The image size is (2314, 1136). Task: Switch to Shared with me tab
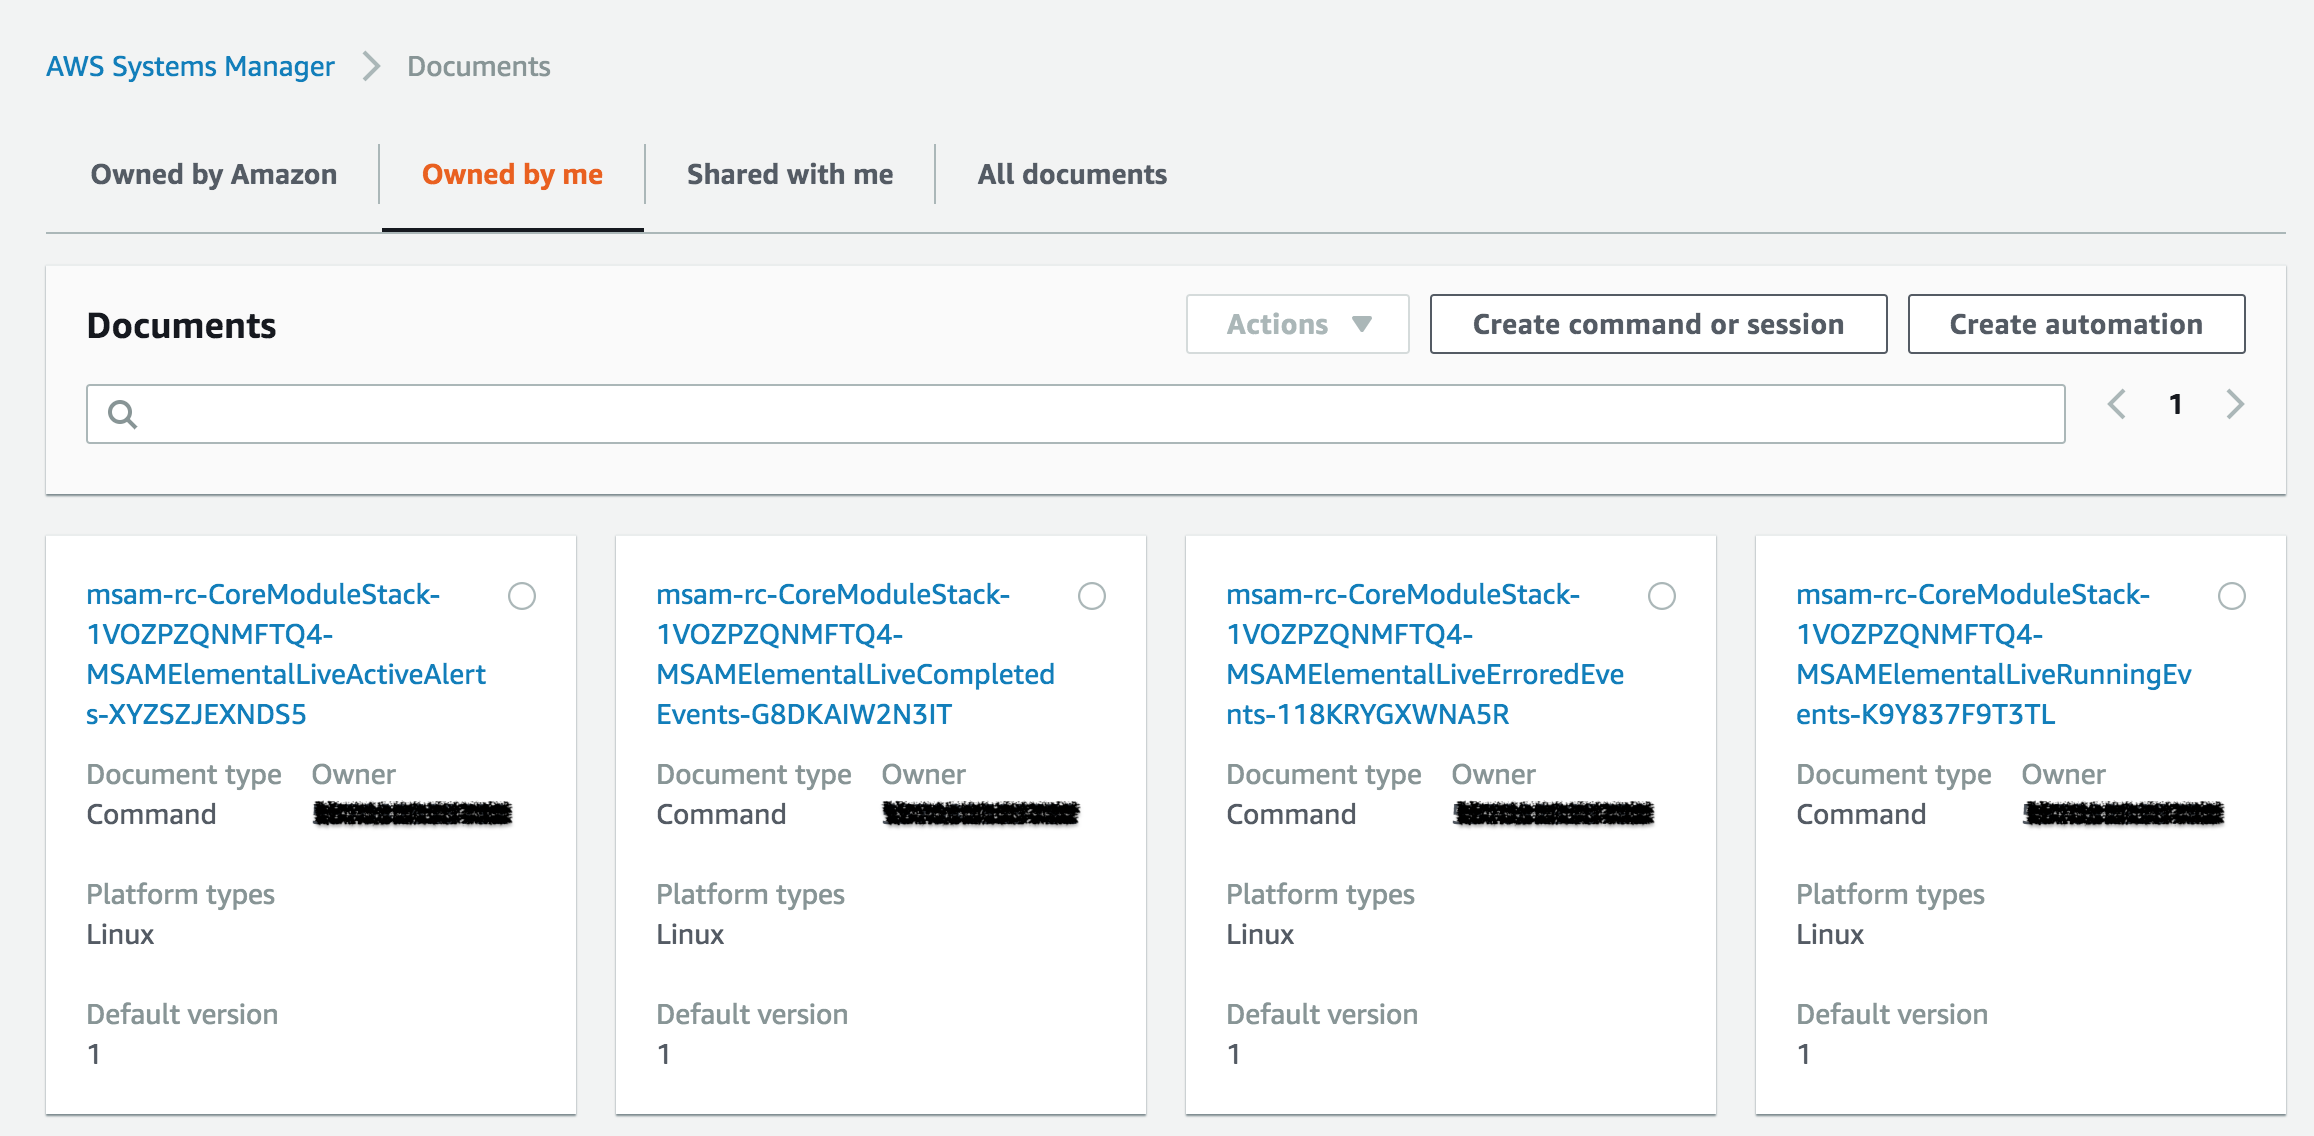click(x=790, y=174)
